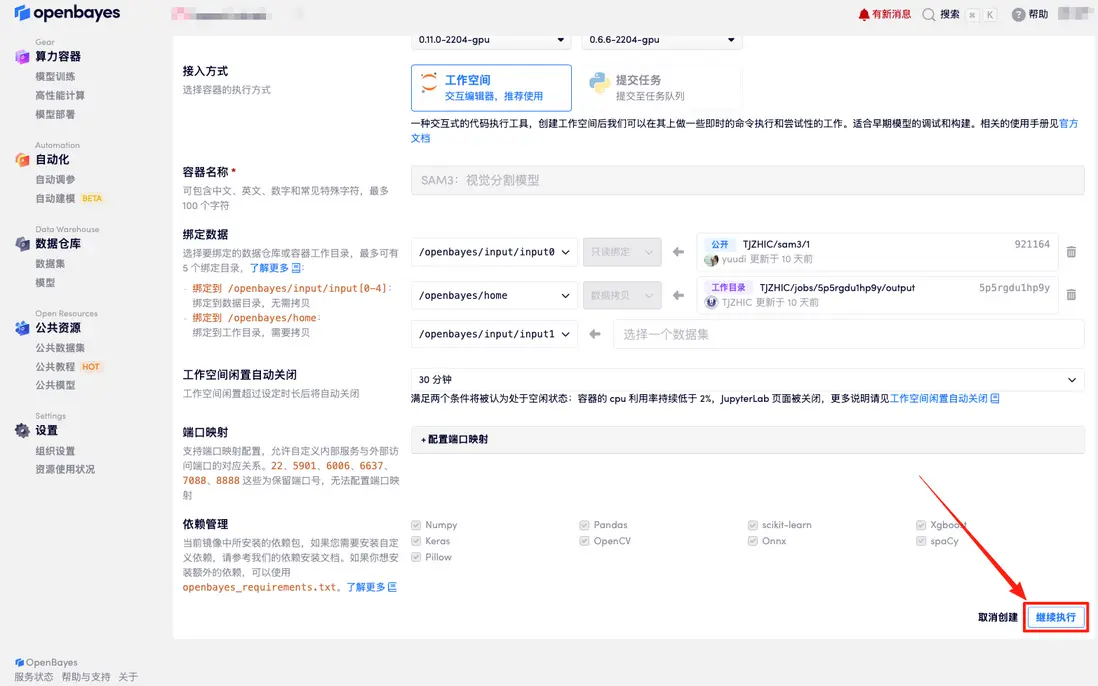Open the /openbayes/input/input0 path dropdown
Screen dimensions: 1098x686
492,252
